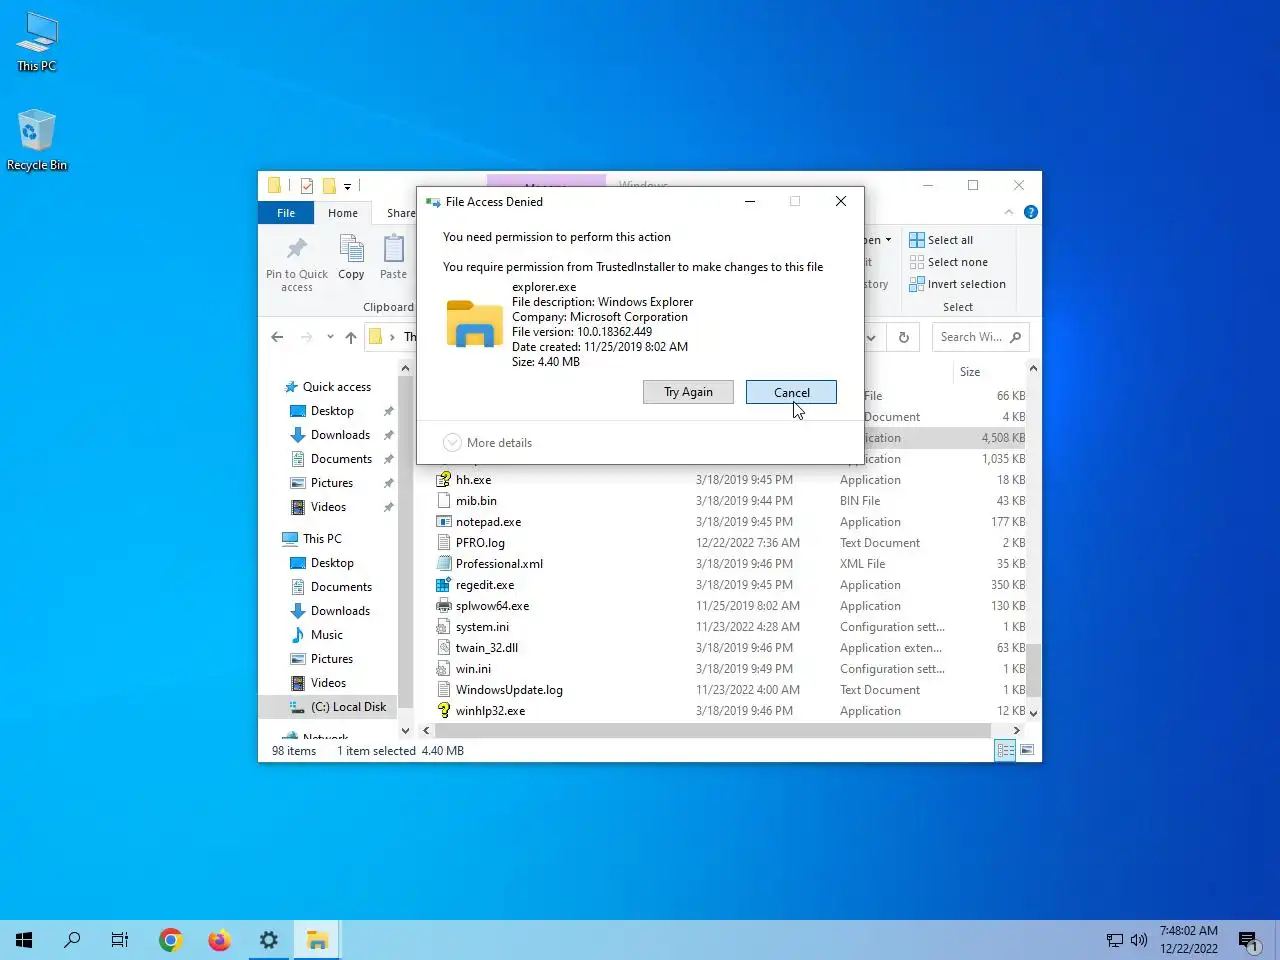Screen dimensions: 1280x960
Task: Refresh the folder view
Action: pyautogui.click(x=904, y=337)
